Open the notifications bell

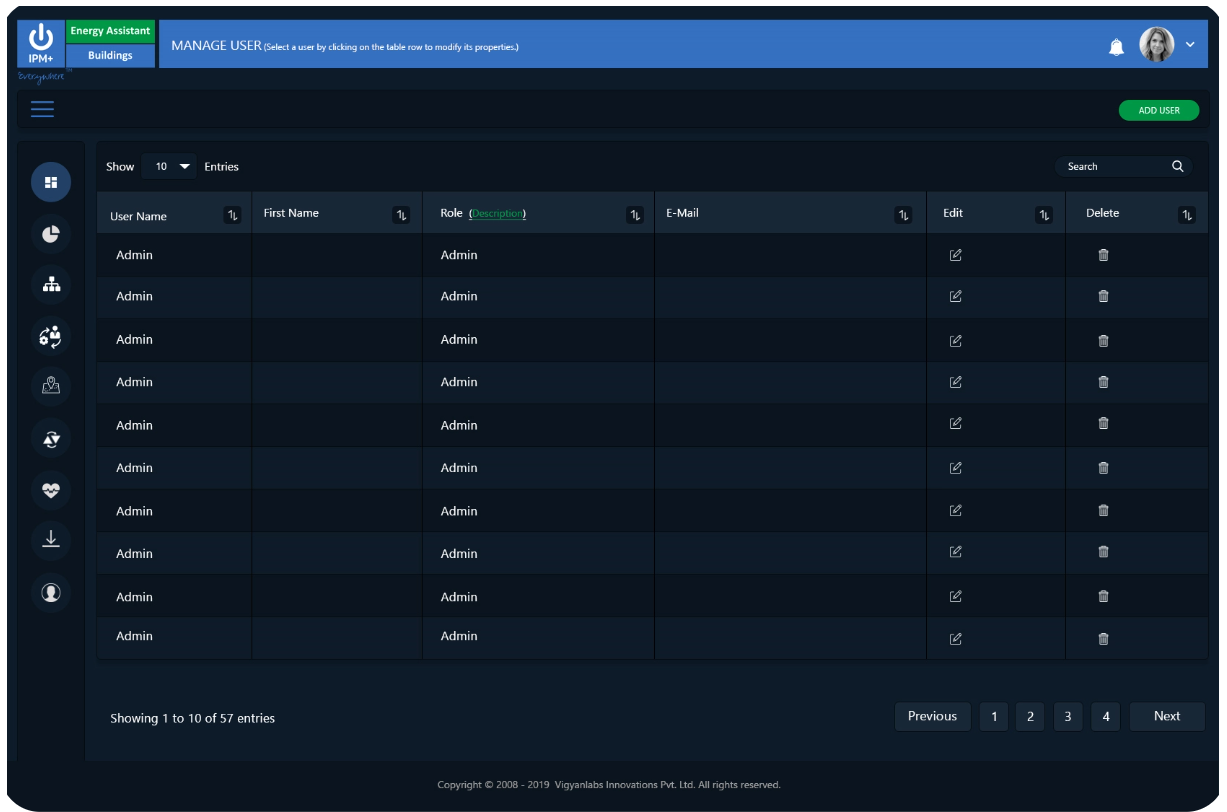pos(1117,46)
